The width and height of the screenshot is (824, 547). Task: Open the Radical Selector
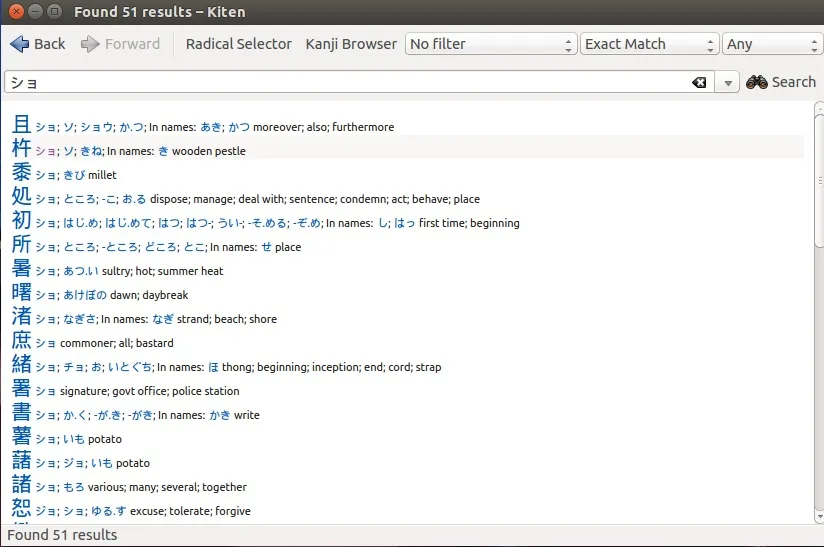click(238, 44)
